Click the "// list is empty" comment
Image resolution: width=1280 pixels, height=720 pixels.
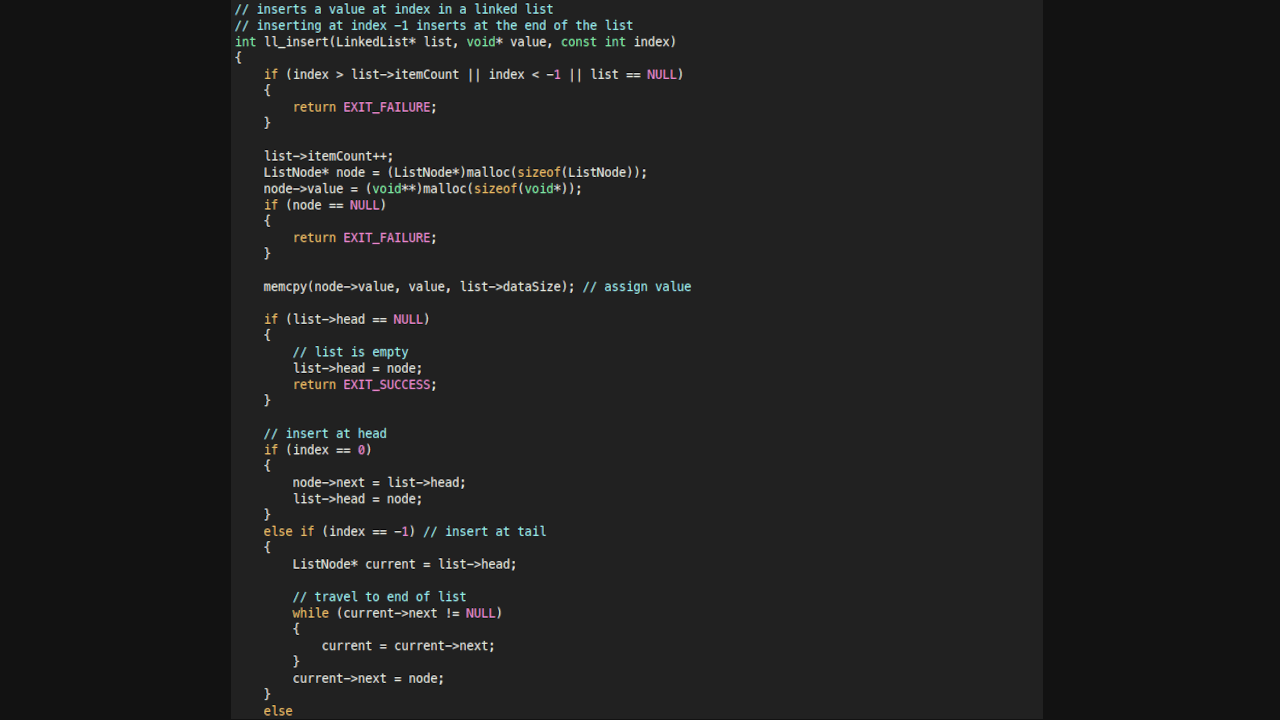351,352
